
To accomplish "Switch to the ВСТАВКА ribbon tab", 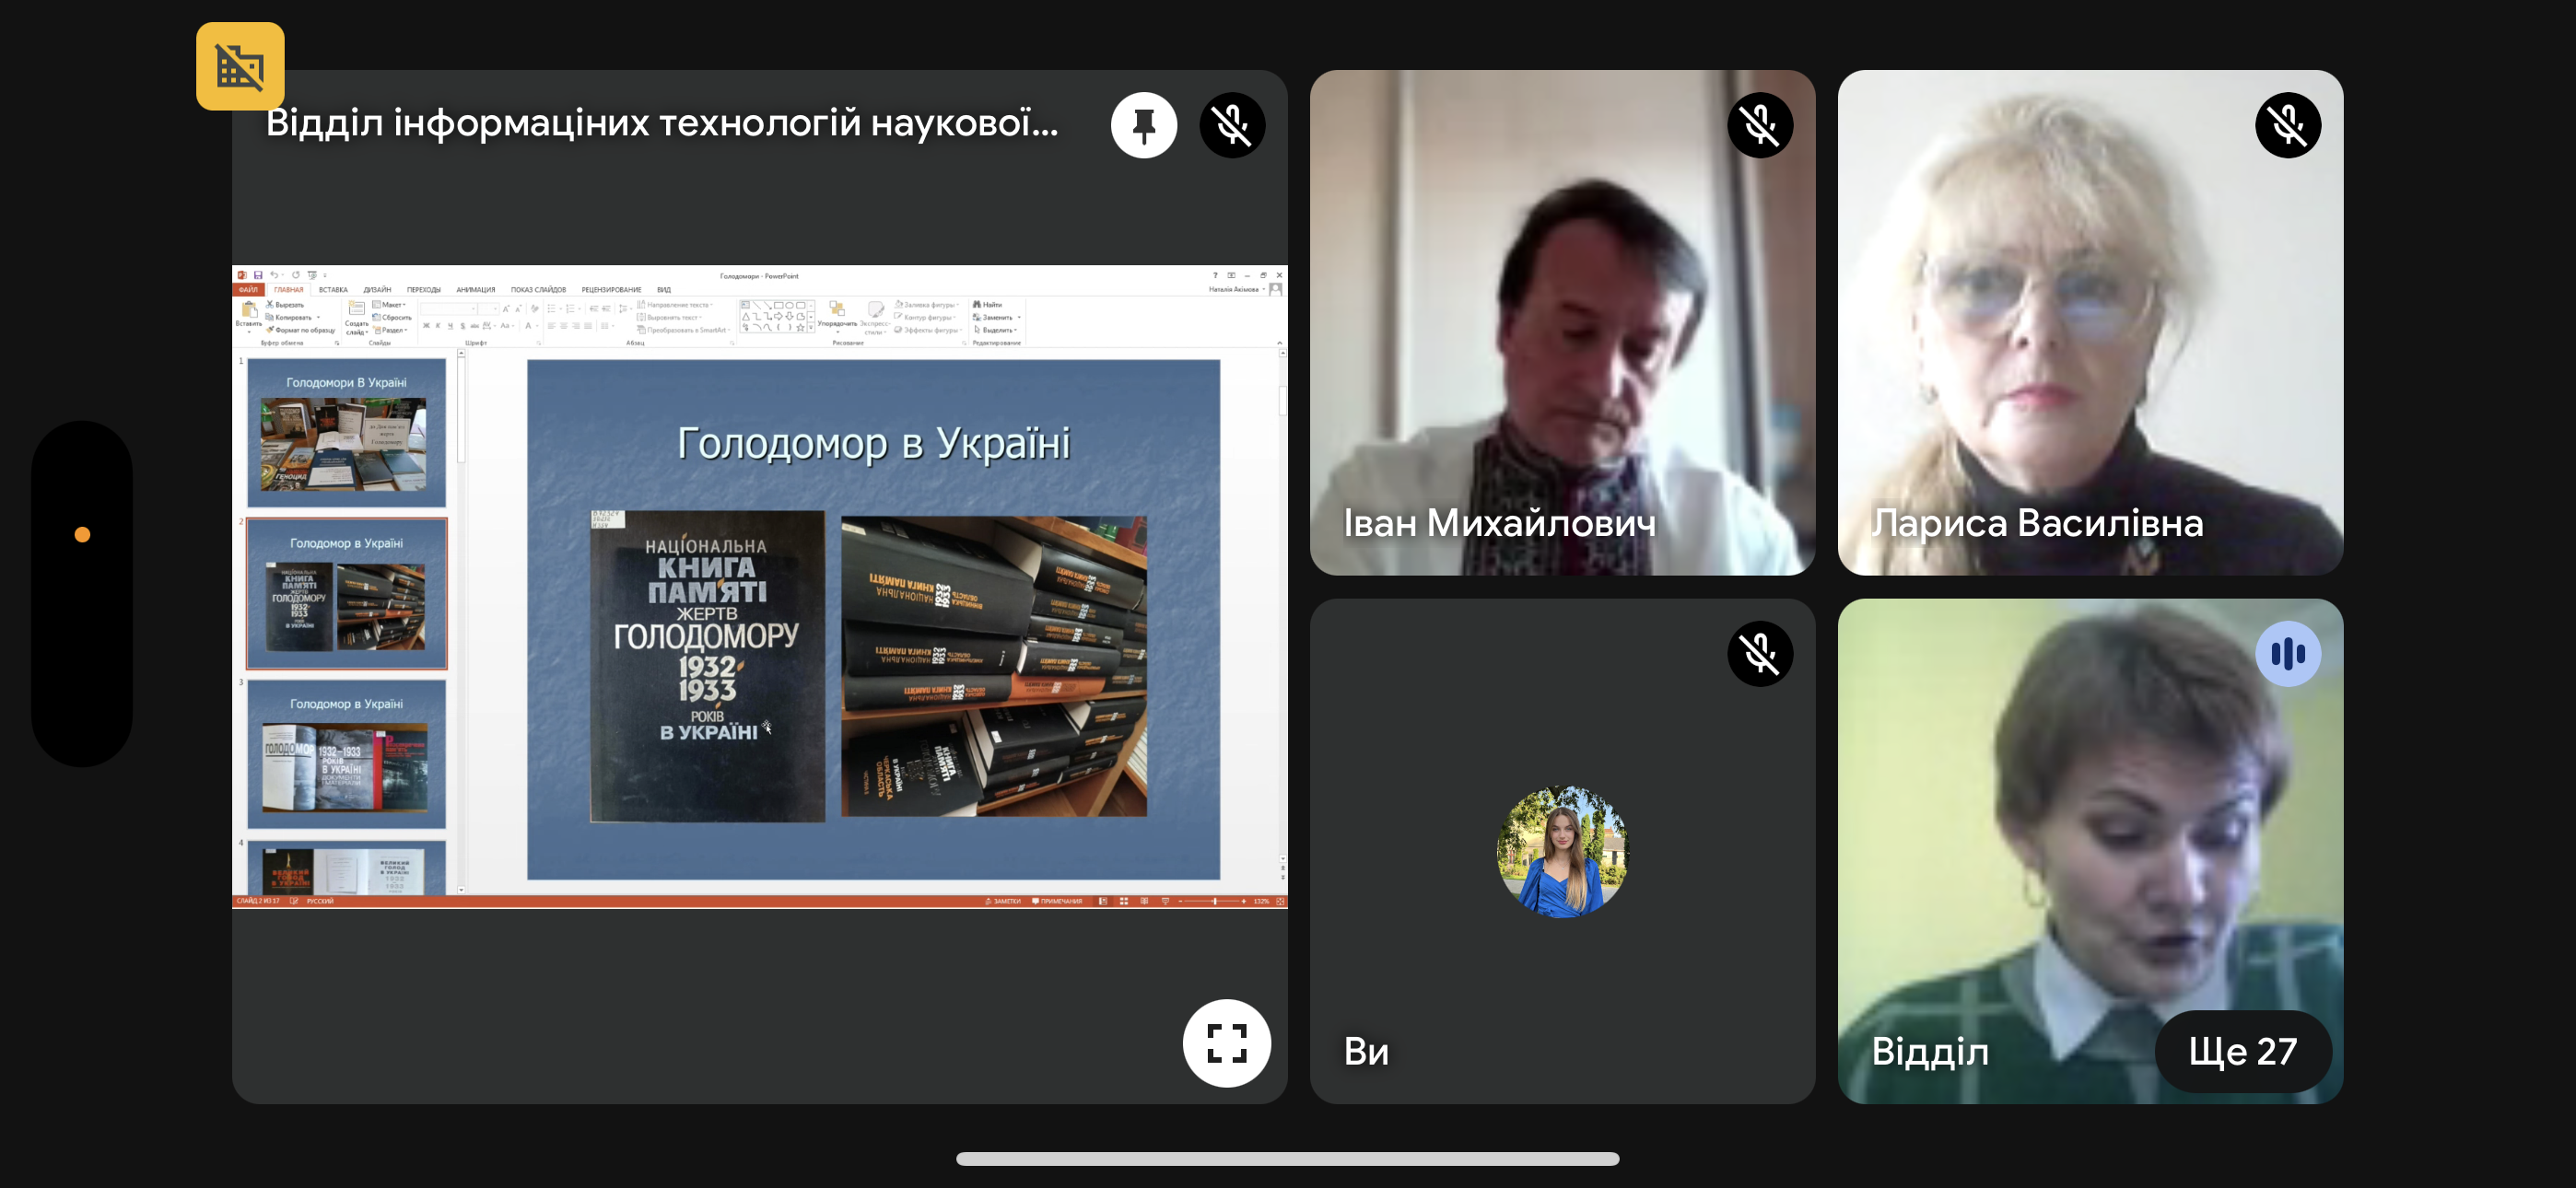I will (333, 289).
